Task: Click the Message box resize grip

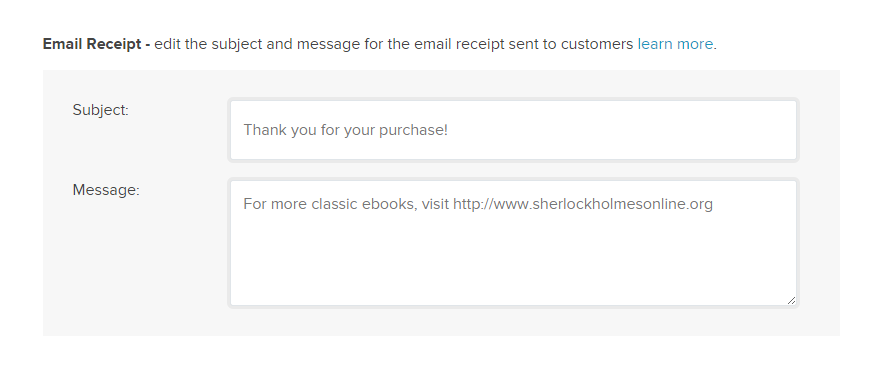Action: [x=791, y=301]
